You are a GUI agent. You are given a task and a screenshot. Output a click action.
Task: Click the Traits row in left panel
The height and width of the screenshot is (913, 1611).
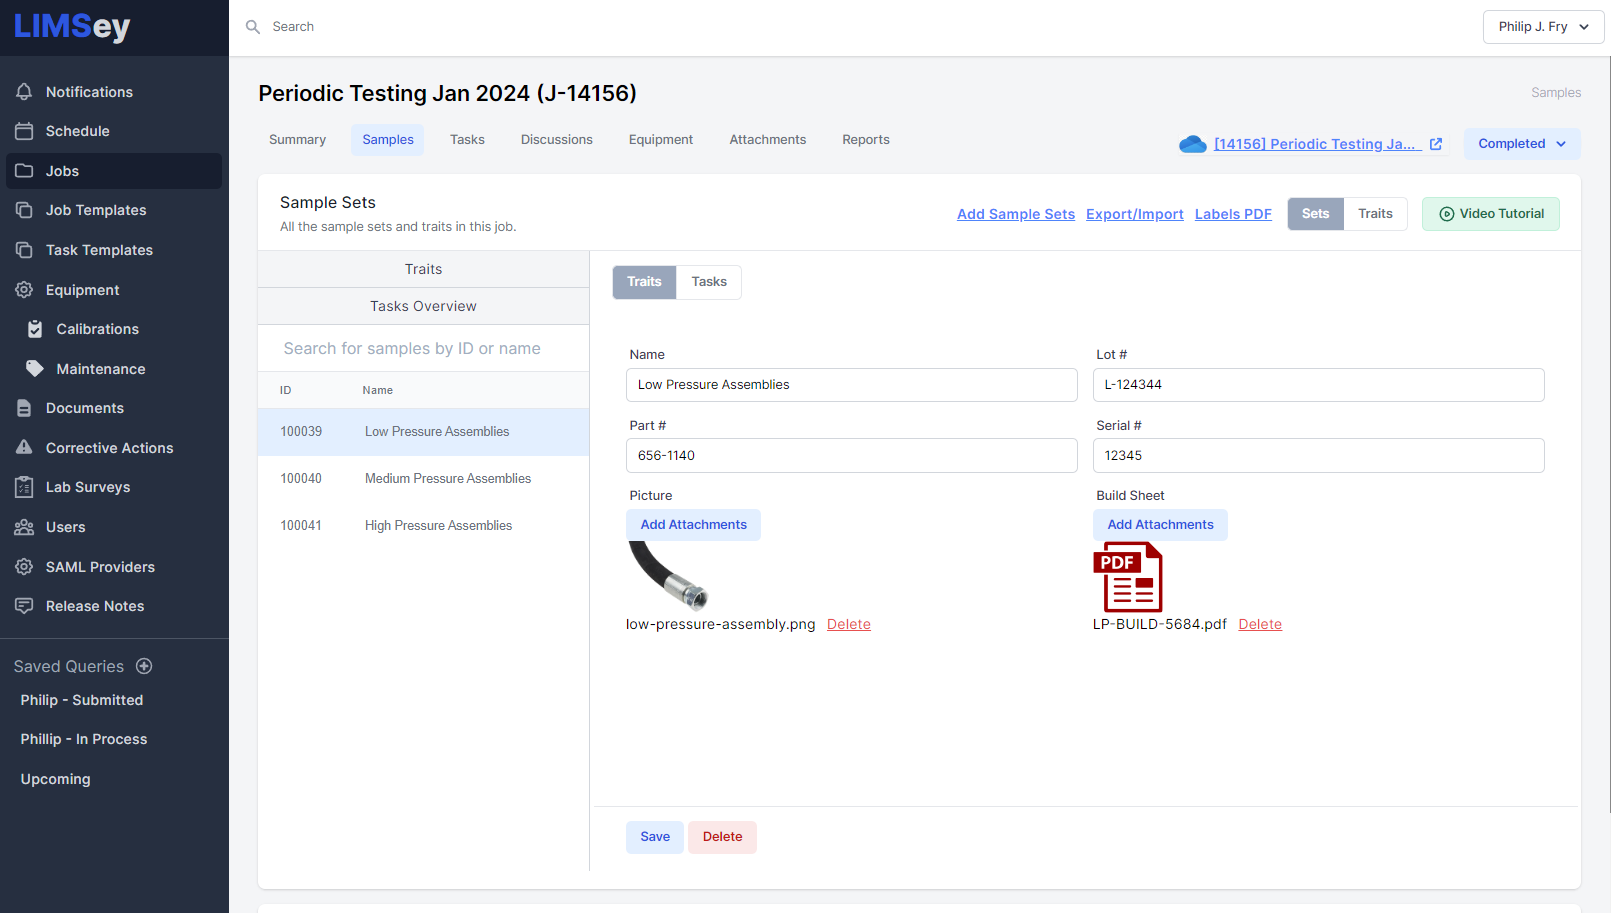point(424,269)
